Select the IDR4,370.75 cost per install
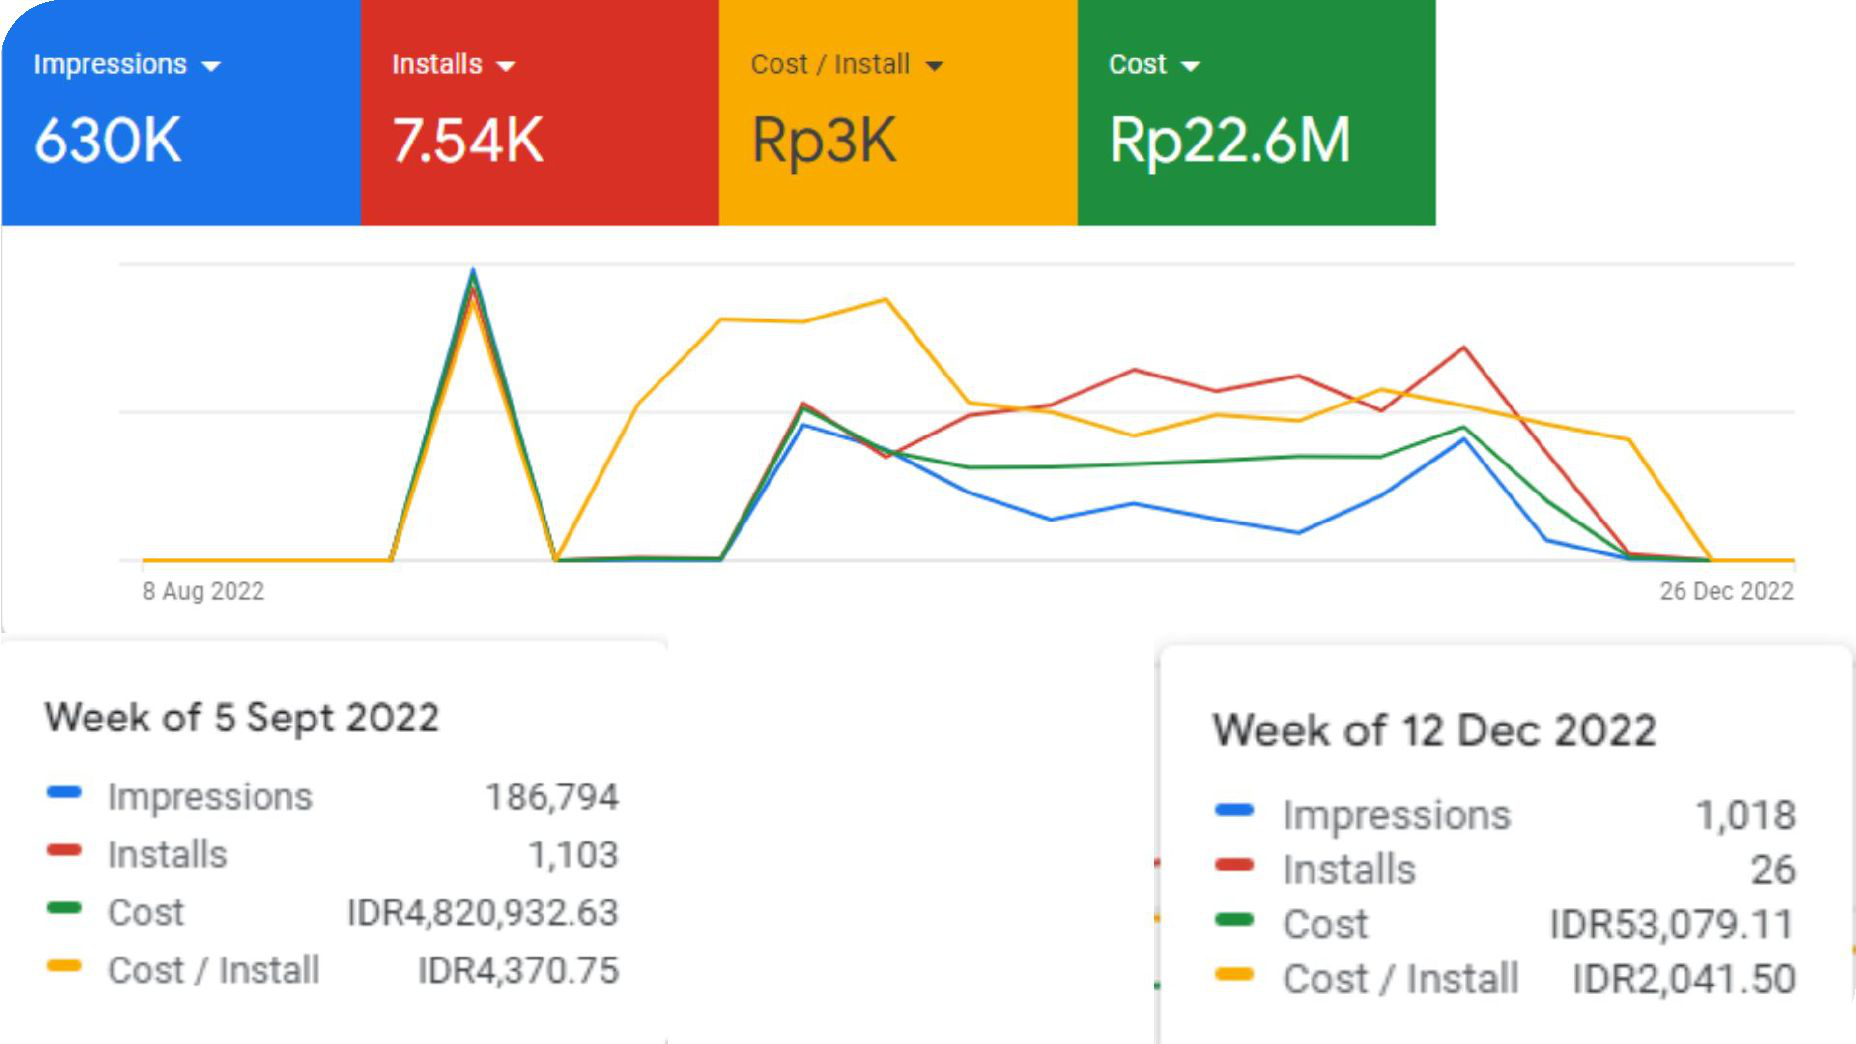The image size is (1856, 1044). click(518, 971)
